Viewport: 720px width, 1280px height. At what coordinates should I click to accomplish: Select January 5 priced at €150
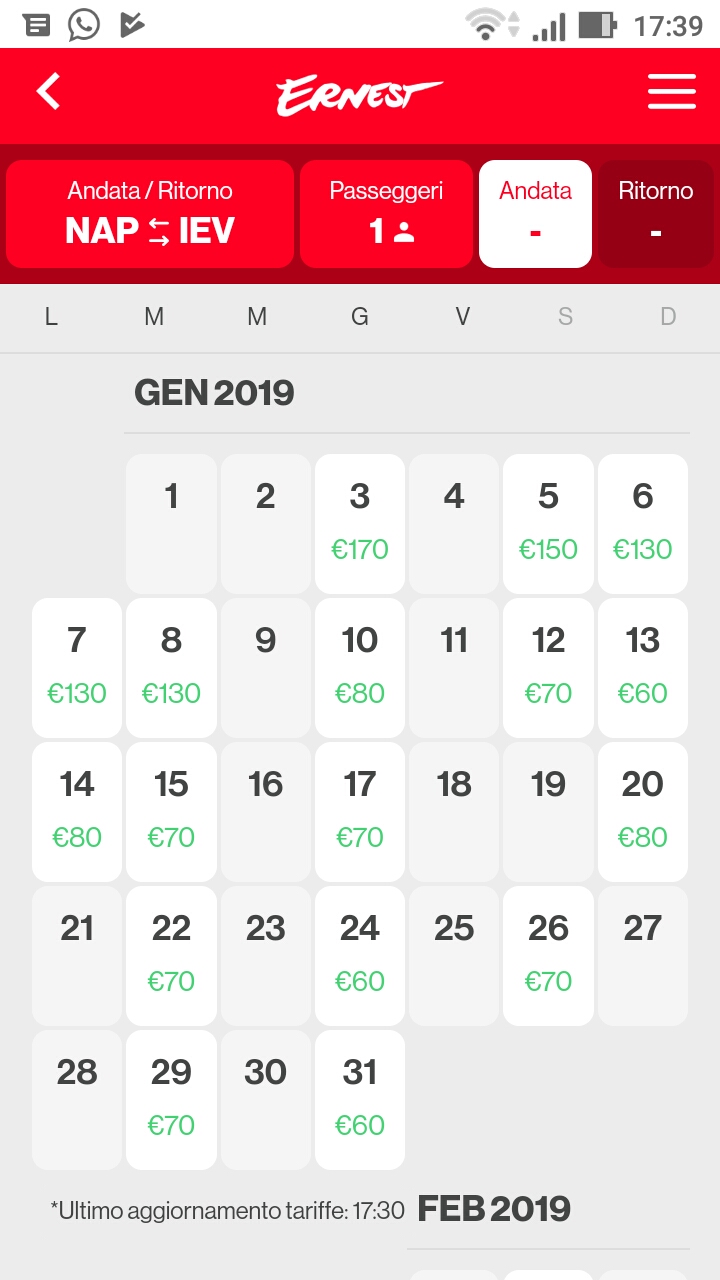(548, 523)
